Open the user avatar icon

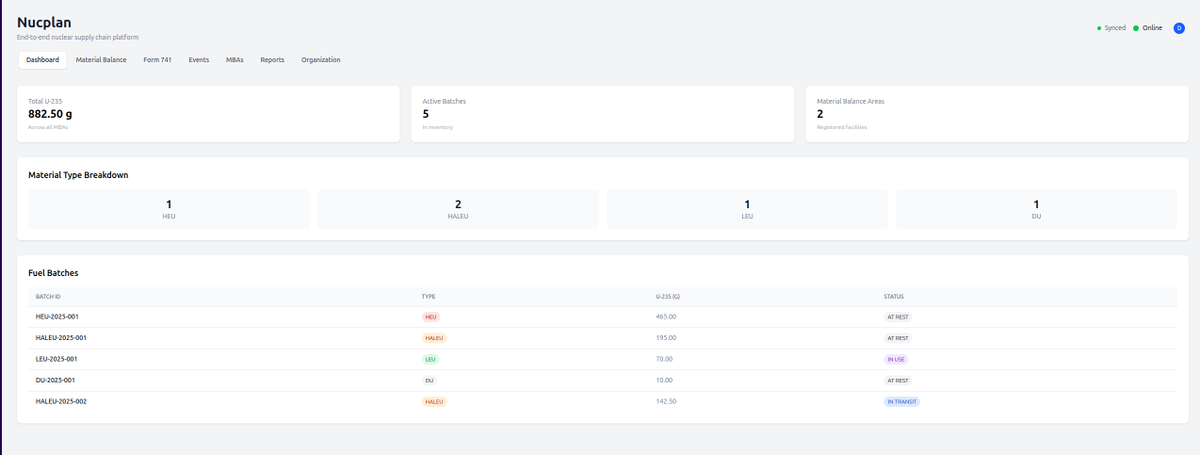(x=1179, y=28)
